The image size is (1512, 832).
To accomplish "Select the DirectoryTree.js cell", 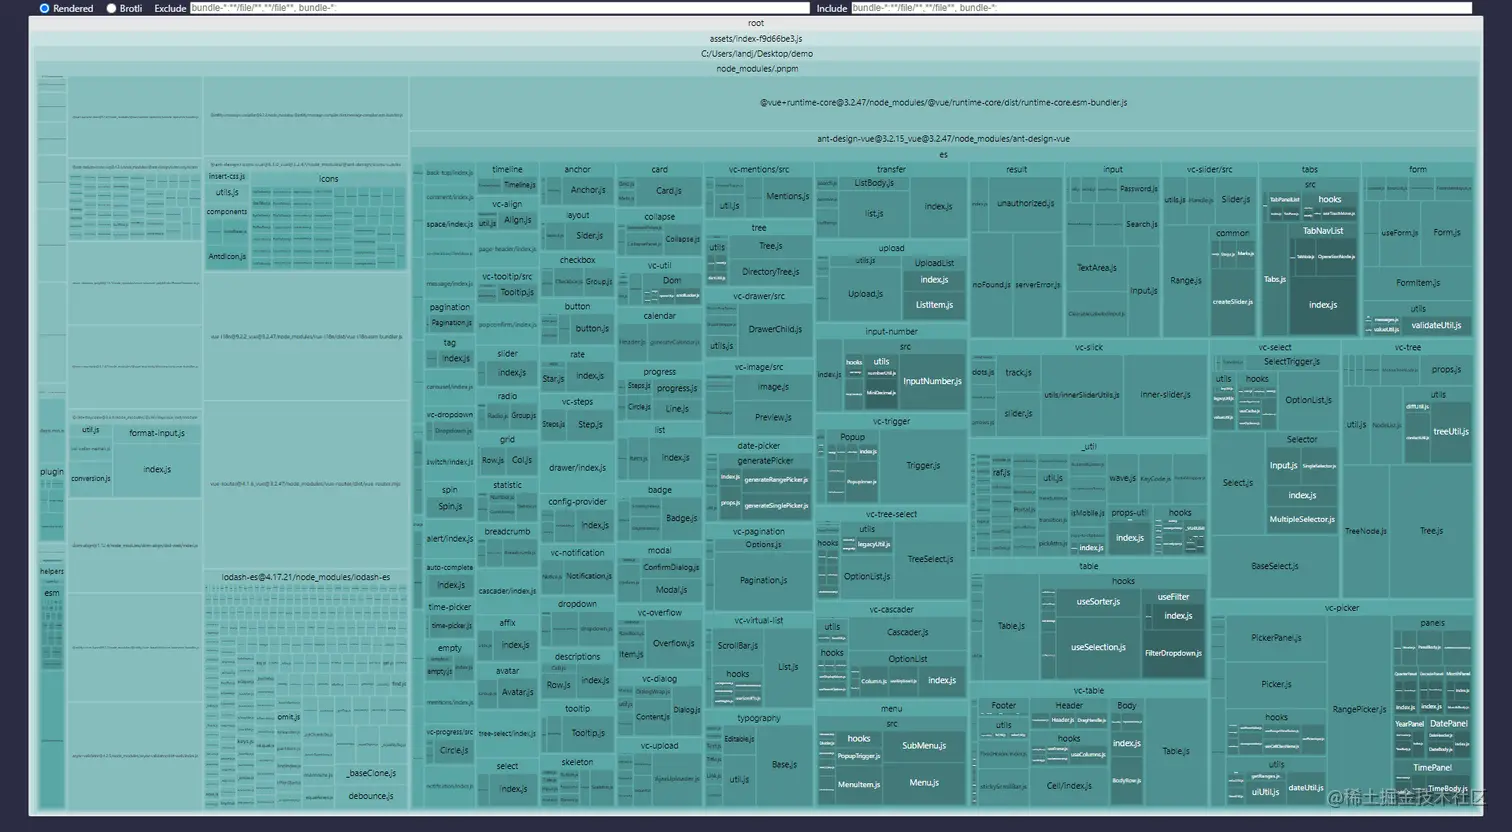I will [x=770, y=272].
